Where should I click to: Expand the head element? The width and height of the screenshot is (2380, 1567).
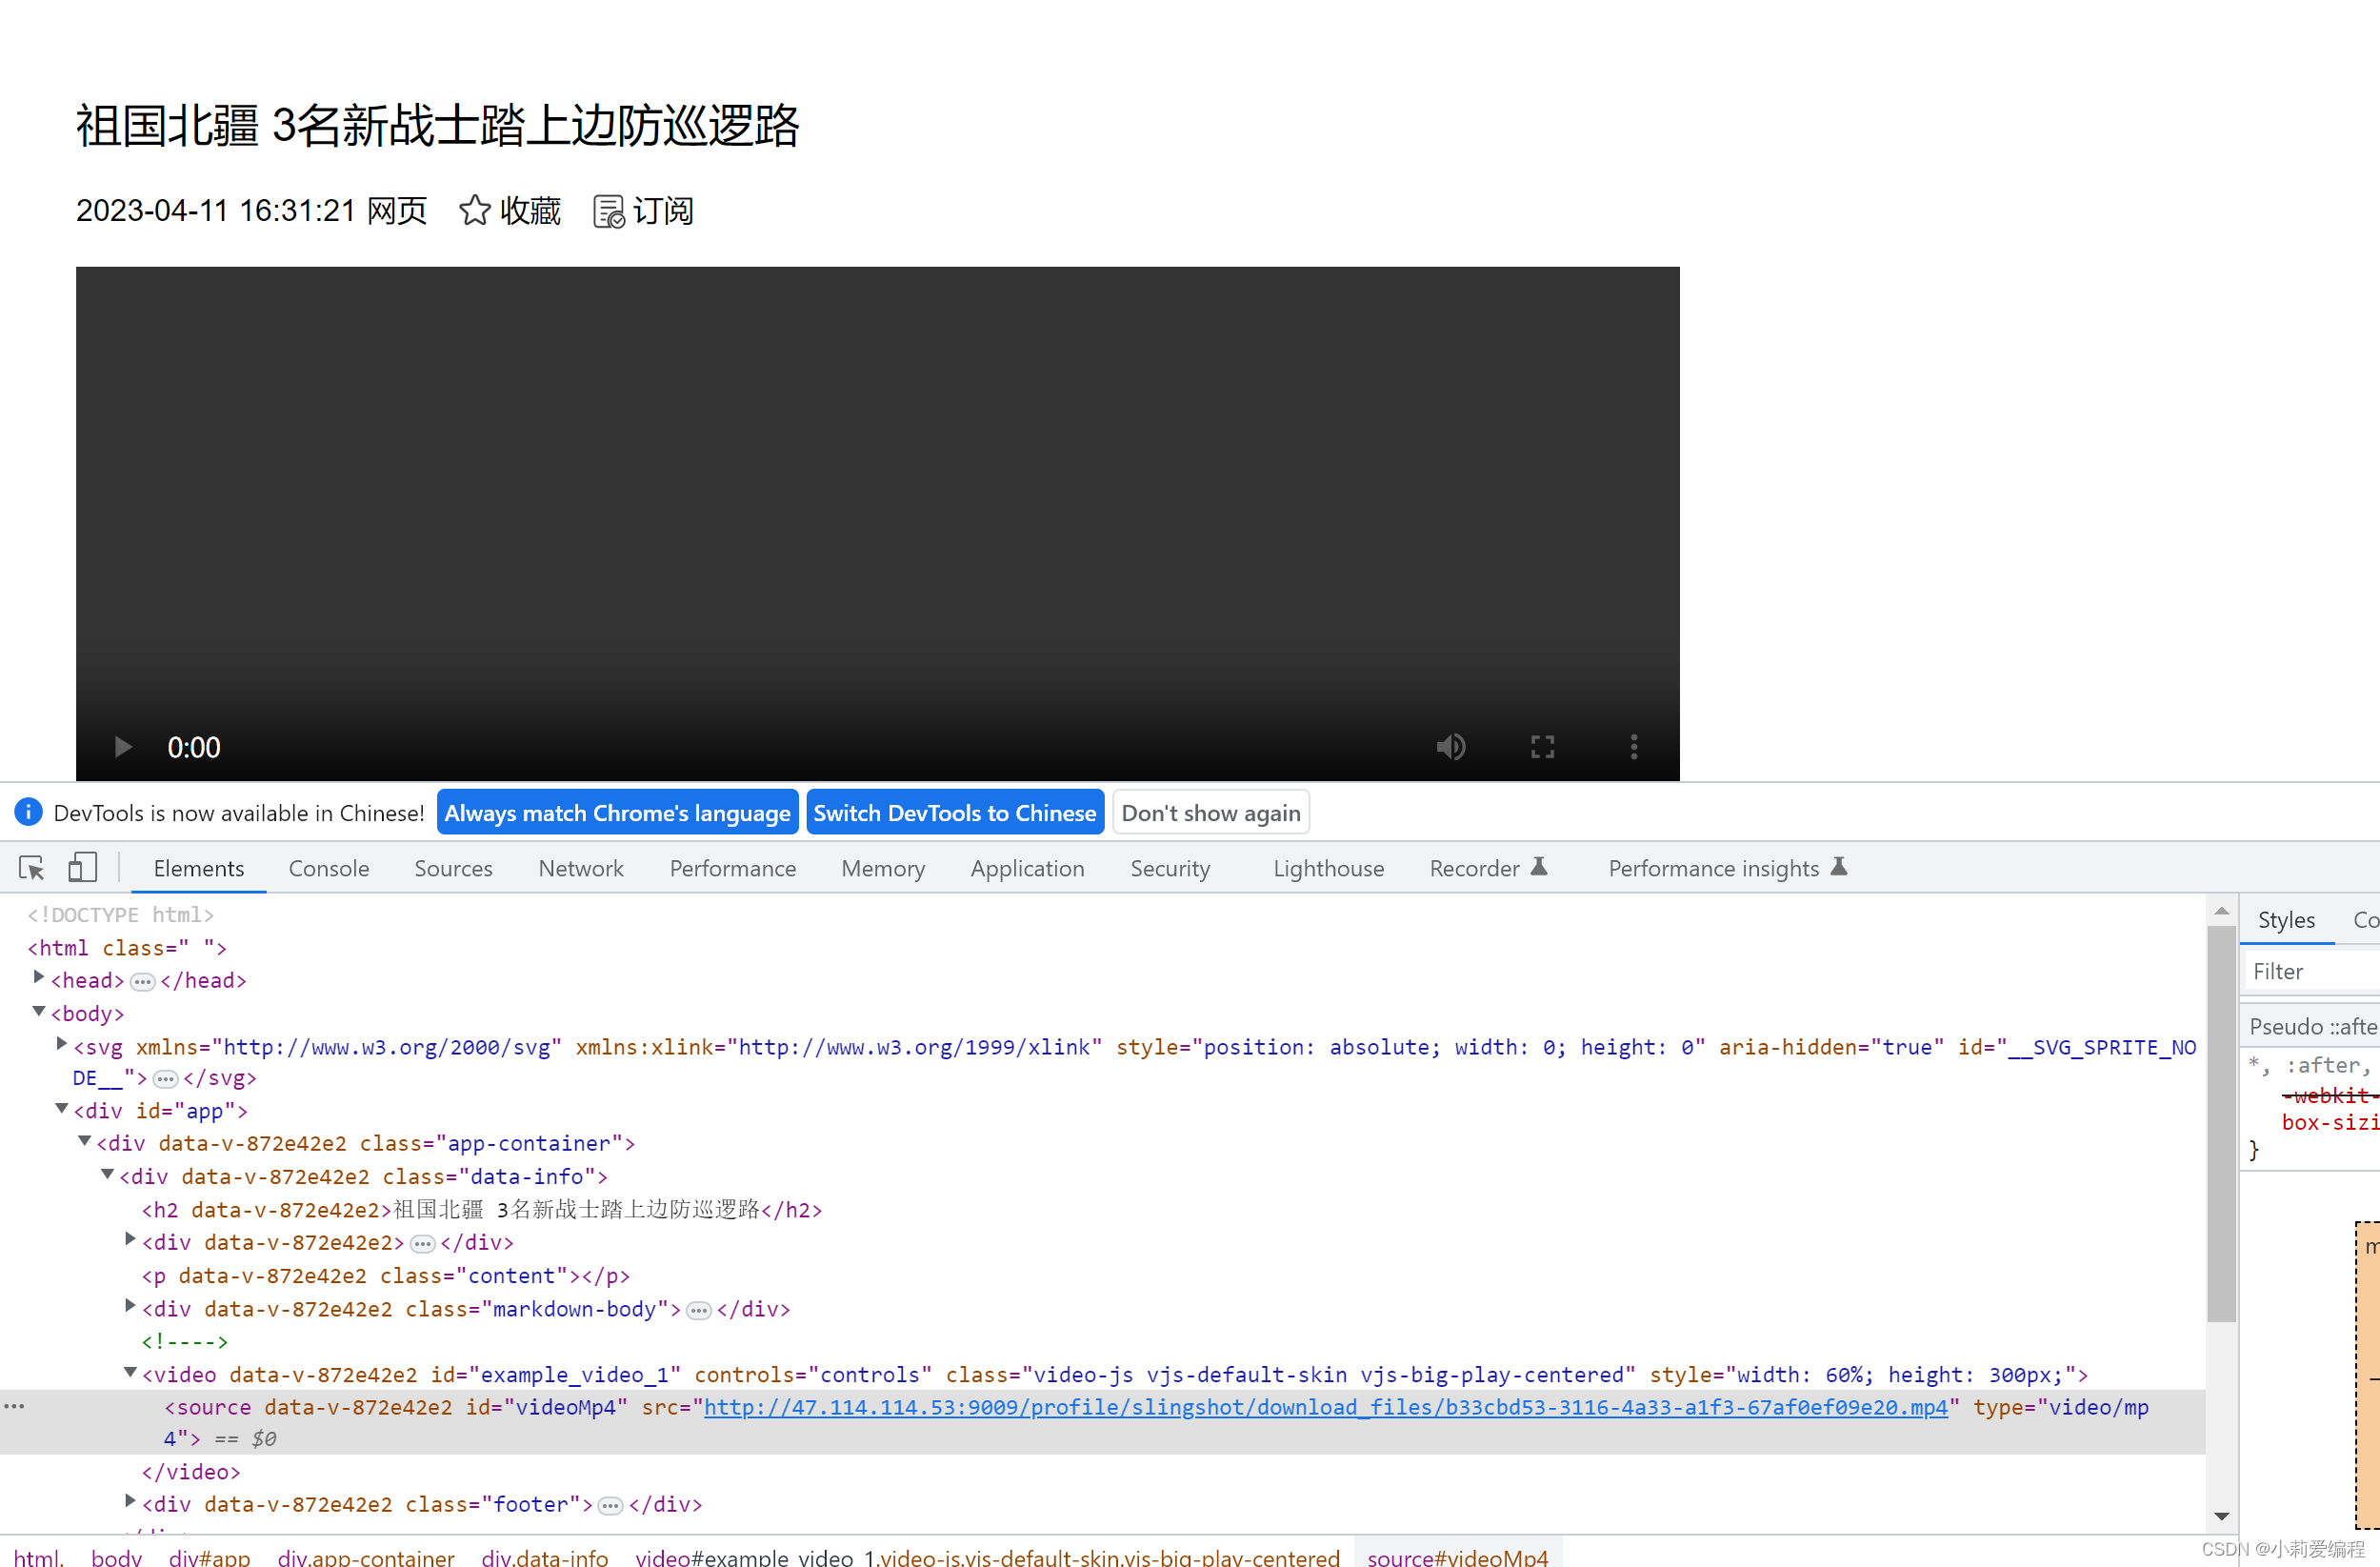39,977
